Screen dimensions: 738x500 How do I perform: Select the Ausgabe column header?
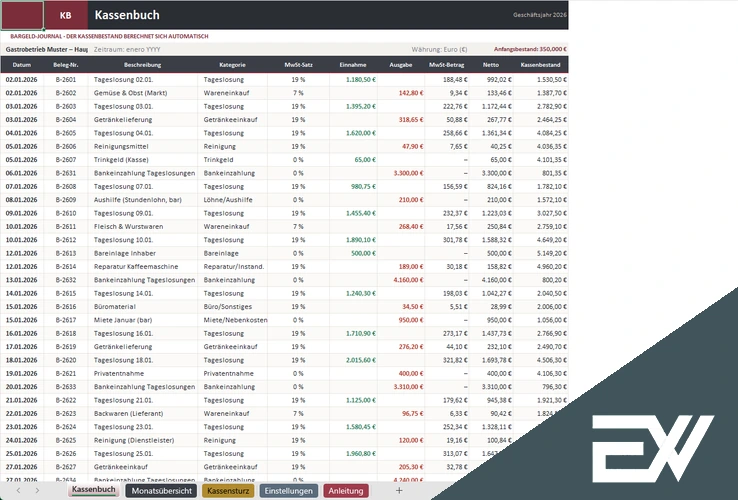[x=401, y=65]
